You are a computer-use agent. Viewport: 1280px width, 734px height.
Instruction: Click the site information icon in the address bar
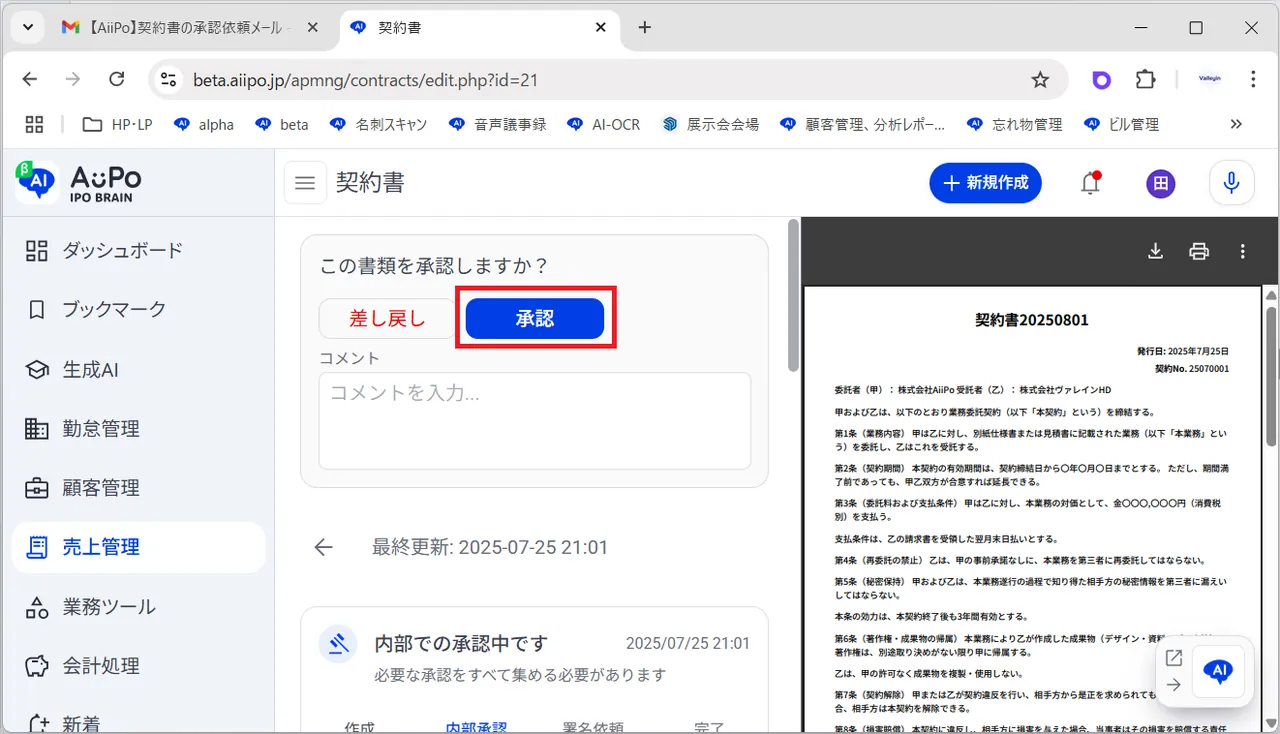tap(169, 79)
